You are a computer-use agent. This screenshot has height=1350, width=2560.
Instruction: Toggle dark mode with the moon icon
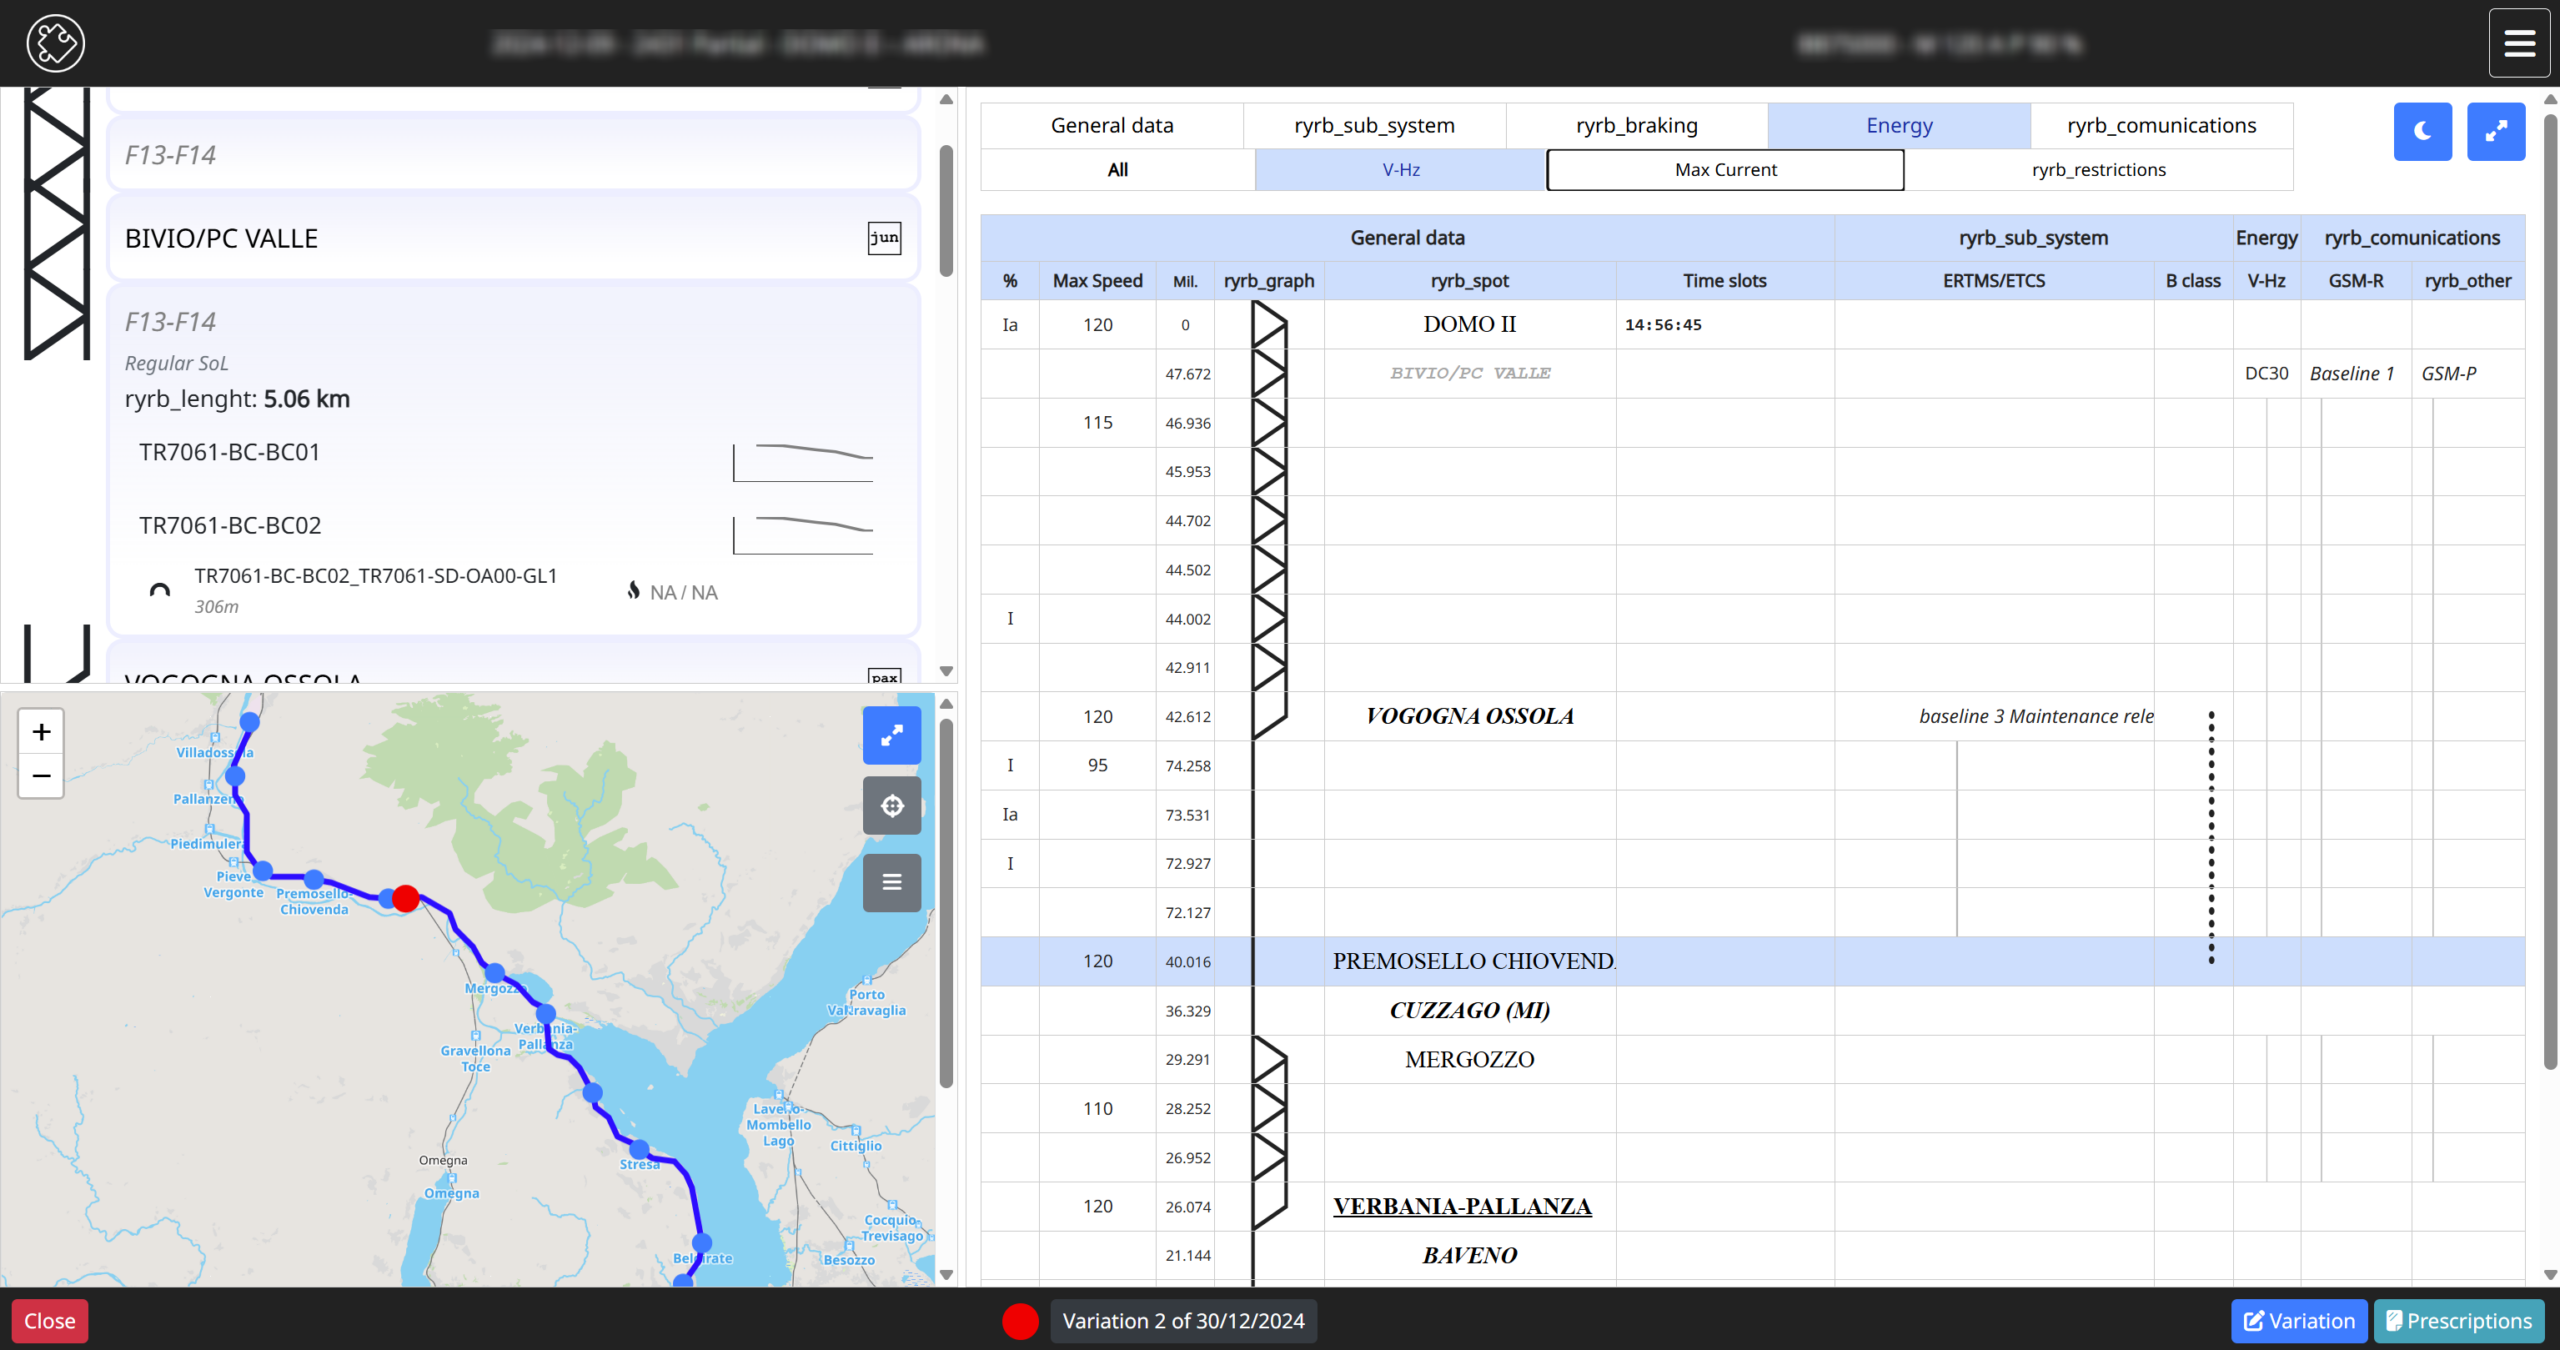(2422, 131)
